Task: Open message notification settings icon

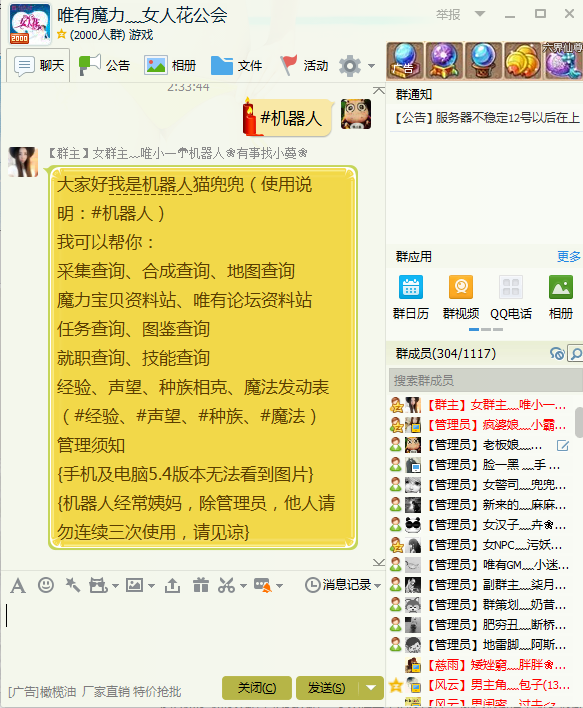Action: pyautogui.click(x=263, y=585)
